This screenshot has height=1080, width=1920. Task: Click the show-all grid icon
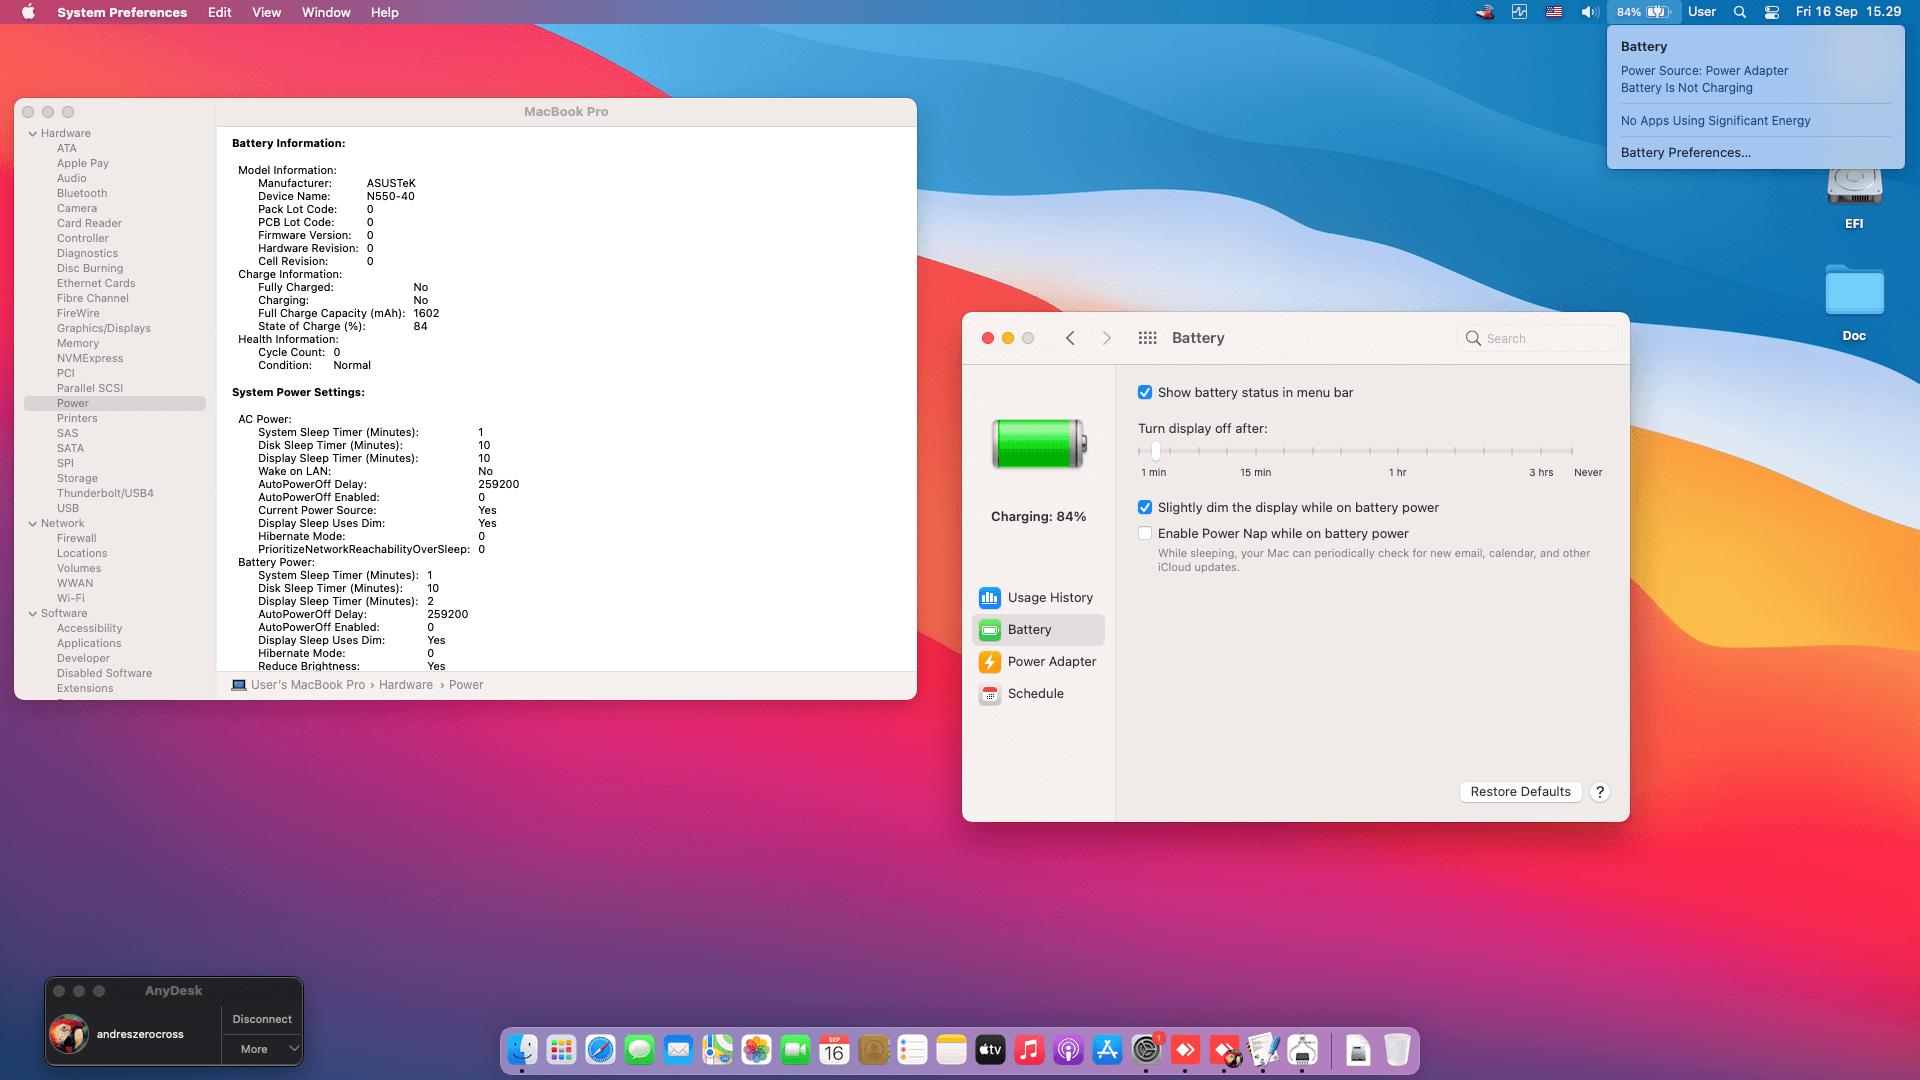click(x=1147, y=338)
